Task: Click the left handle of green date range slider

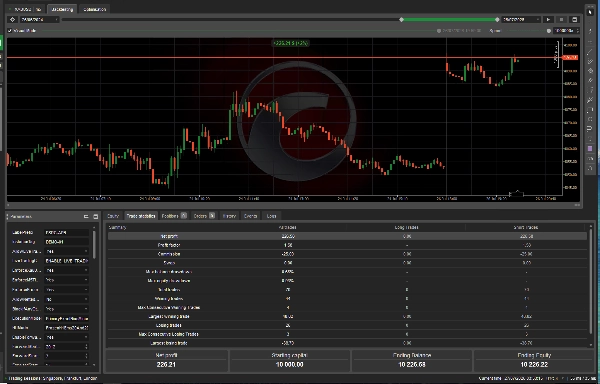Action: pos(401,20)
